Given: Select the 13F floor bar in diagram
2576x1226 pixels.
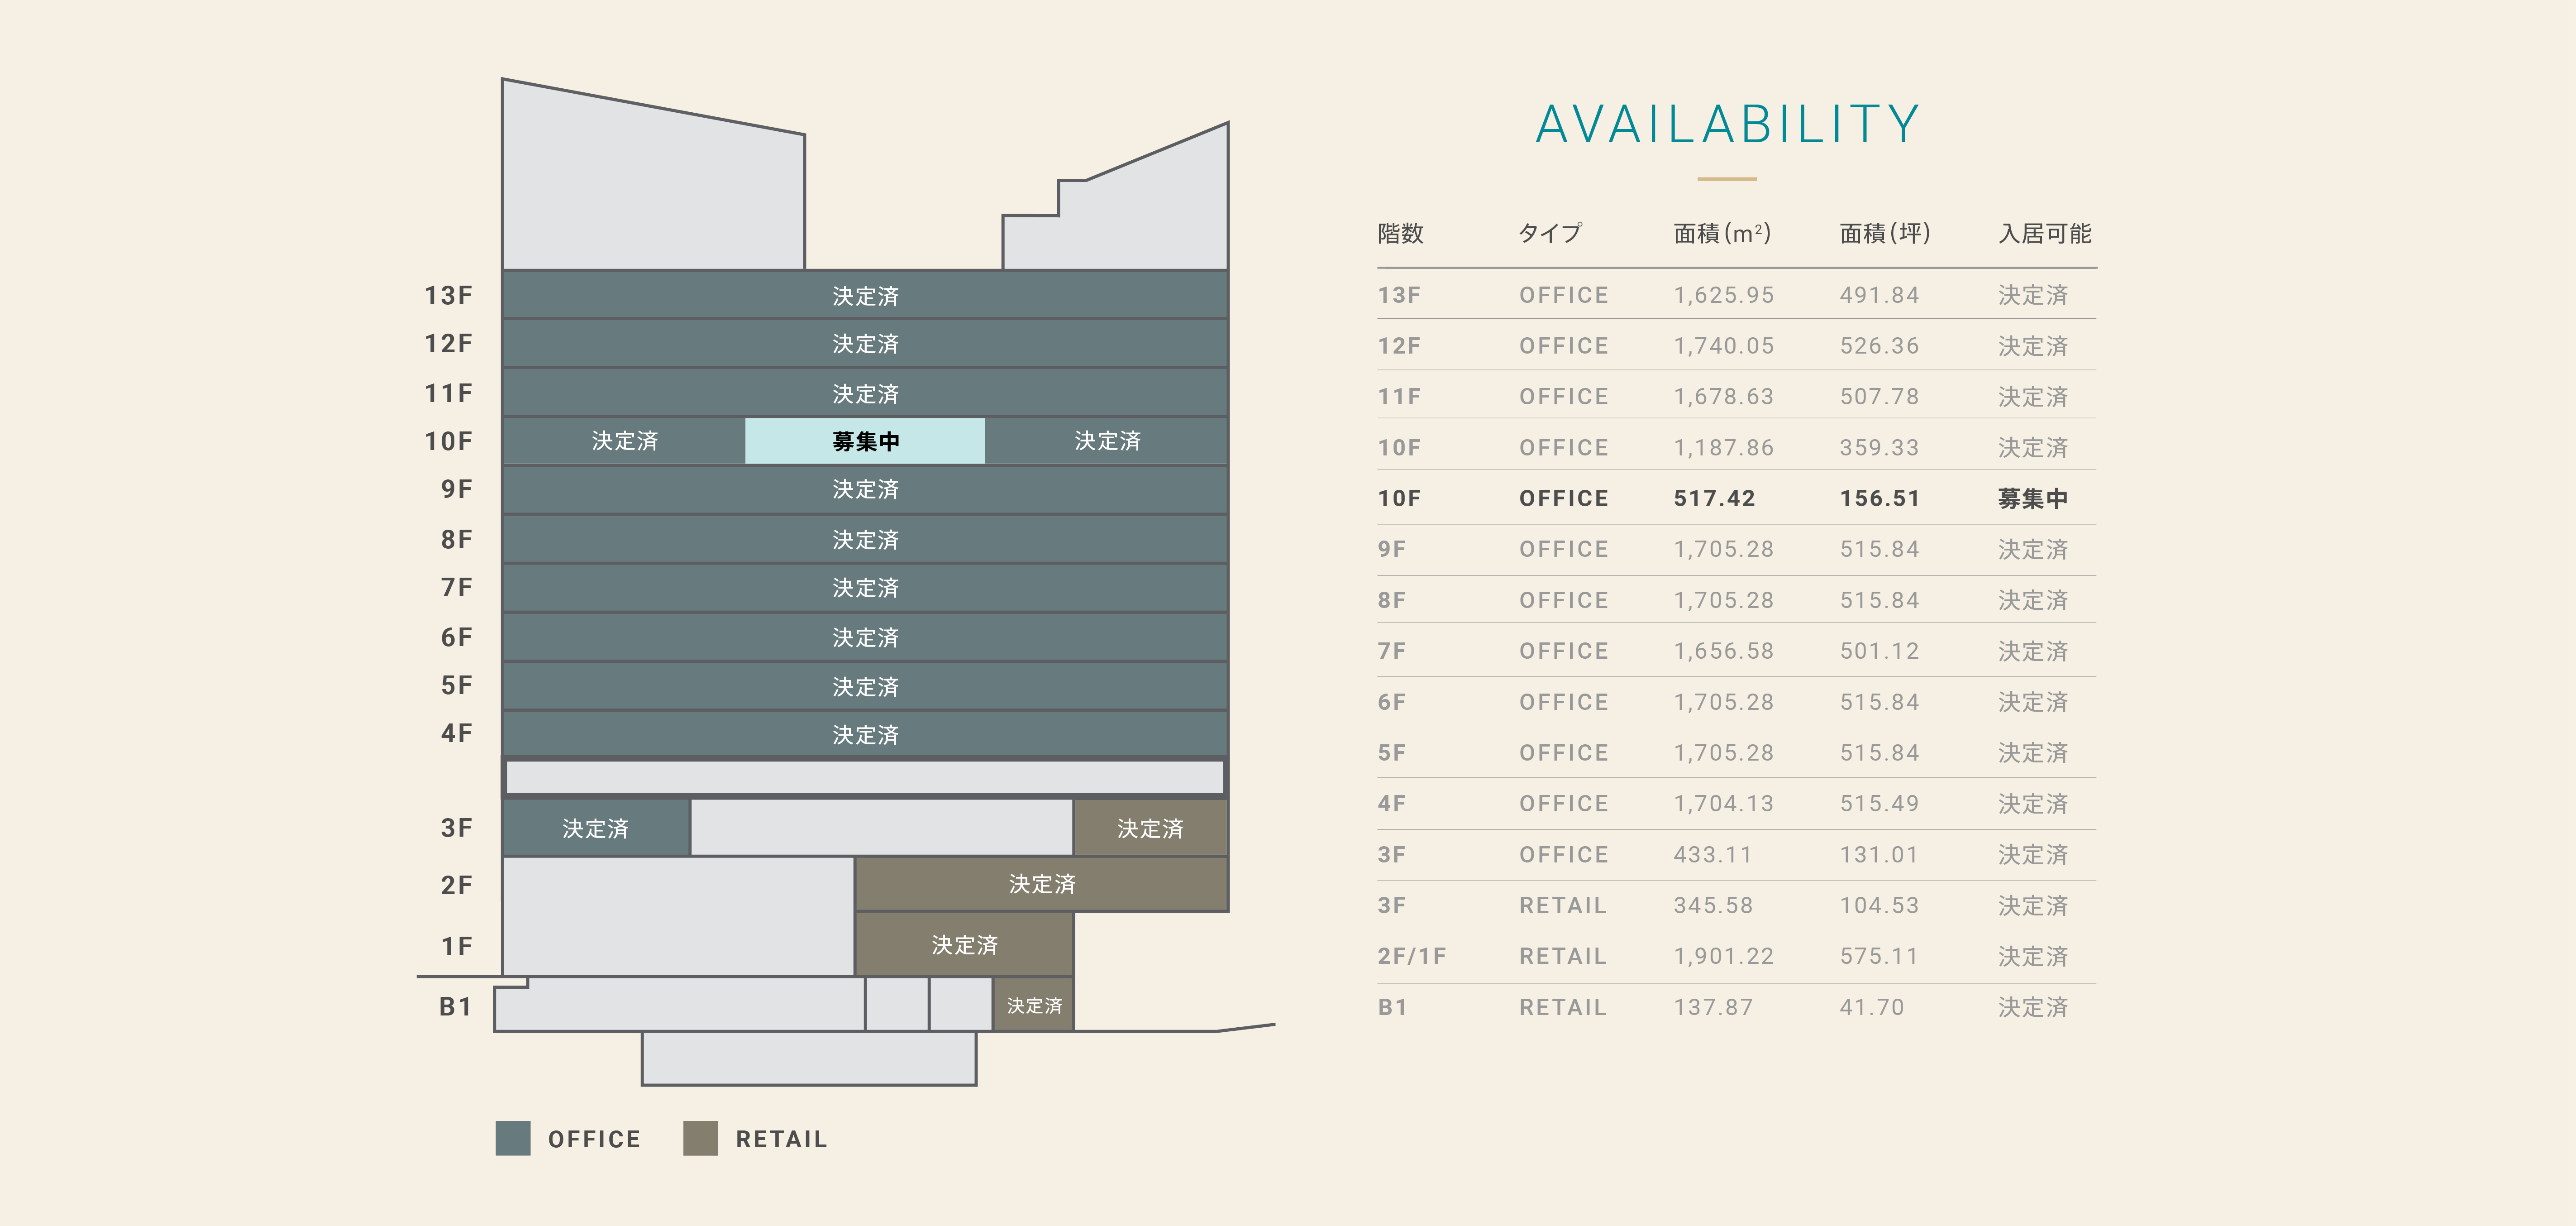Looking at the screenshot, I should [865, 295].
